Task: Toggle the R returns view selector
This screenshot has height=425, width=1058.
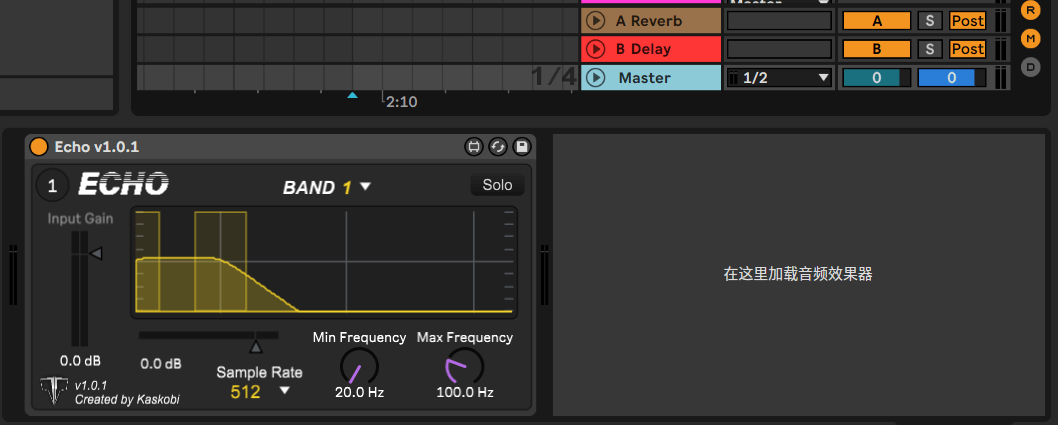Action: (1030, 10)
